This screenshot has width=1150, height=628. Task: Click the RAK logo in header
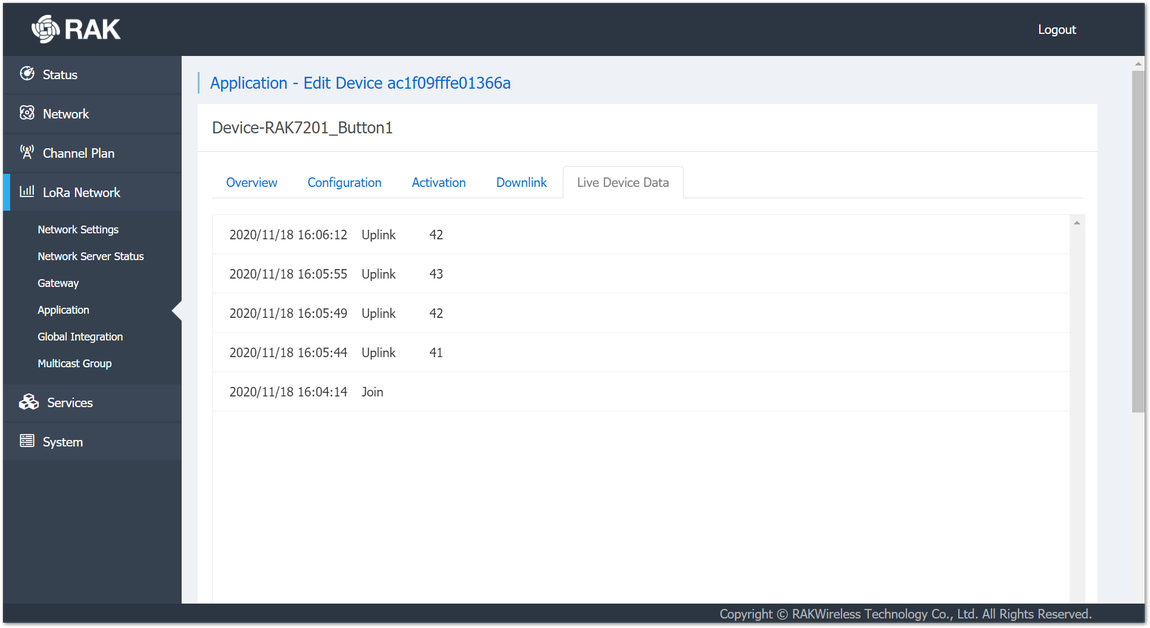pyautogui.click(x=76, y=29)
